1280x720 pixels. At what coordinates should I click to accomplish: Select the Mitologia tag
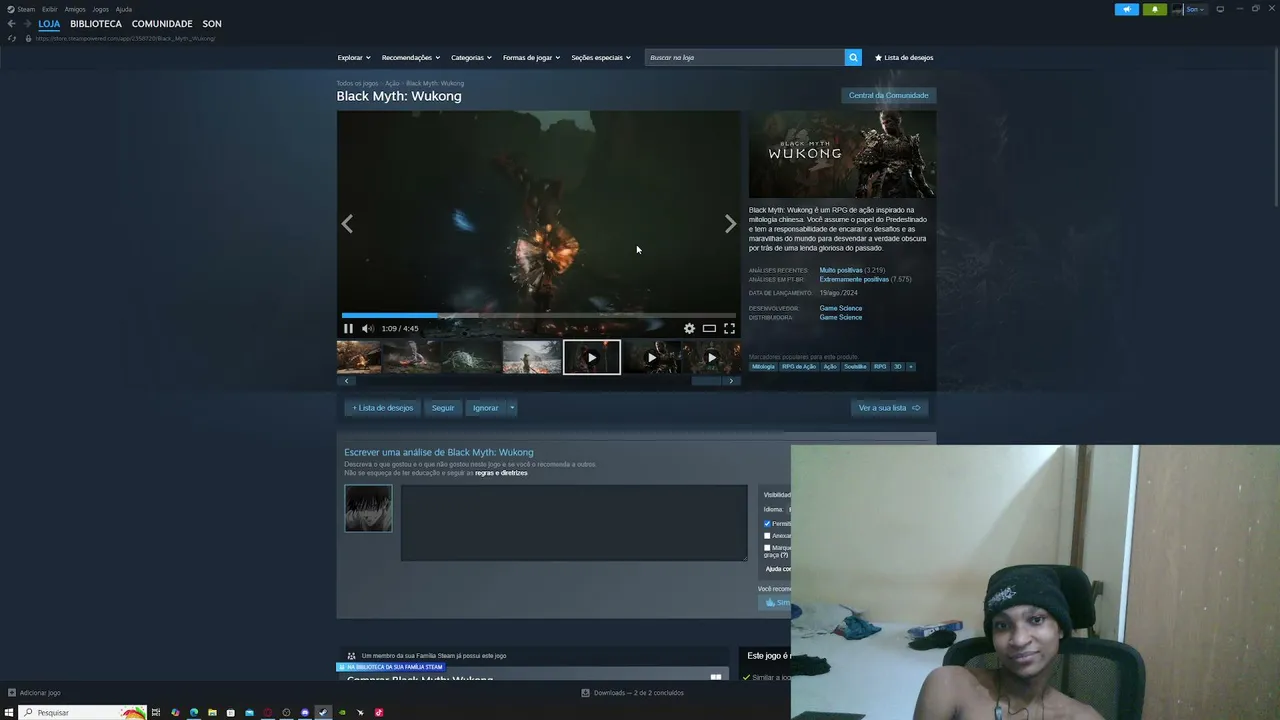pyautogui.click(x=763, y=366)
